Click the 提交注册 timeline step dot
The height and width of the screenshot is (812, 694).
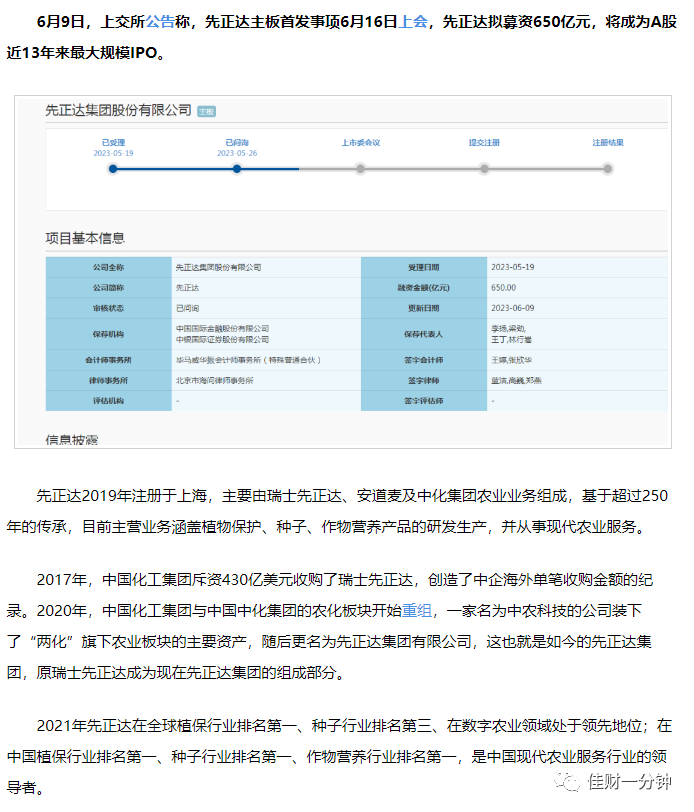[484, 169]
